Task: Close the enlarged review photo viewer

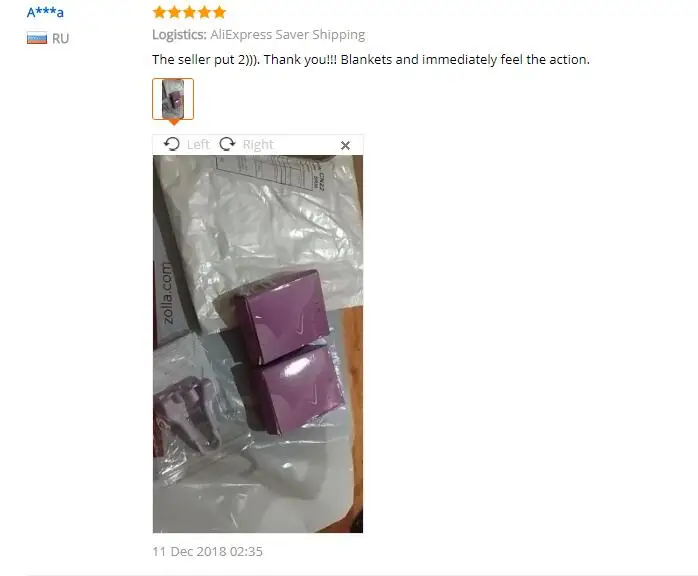Action: tap(345, 145)
